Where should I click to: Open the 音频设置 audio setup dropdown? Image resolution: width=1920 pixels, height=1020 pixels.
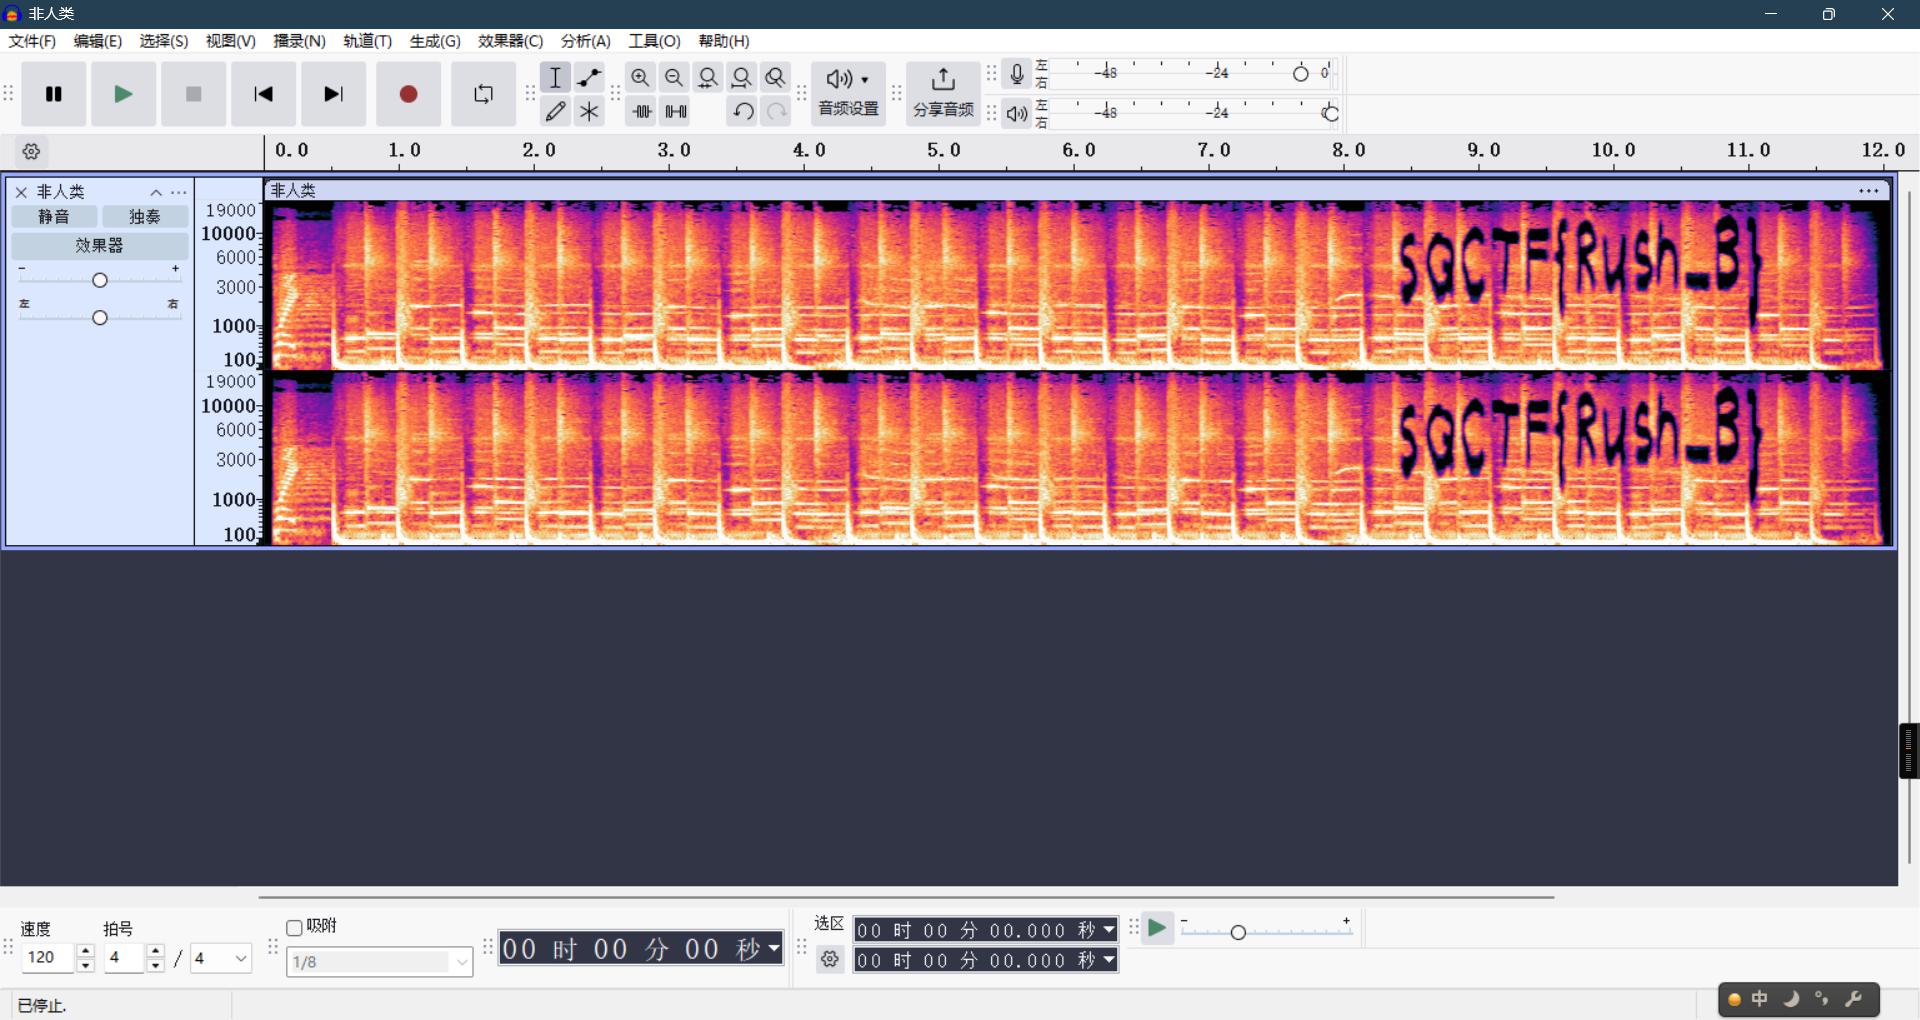(x=848, y=93)
